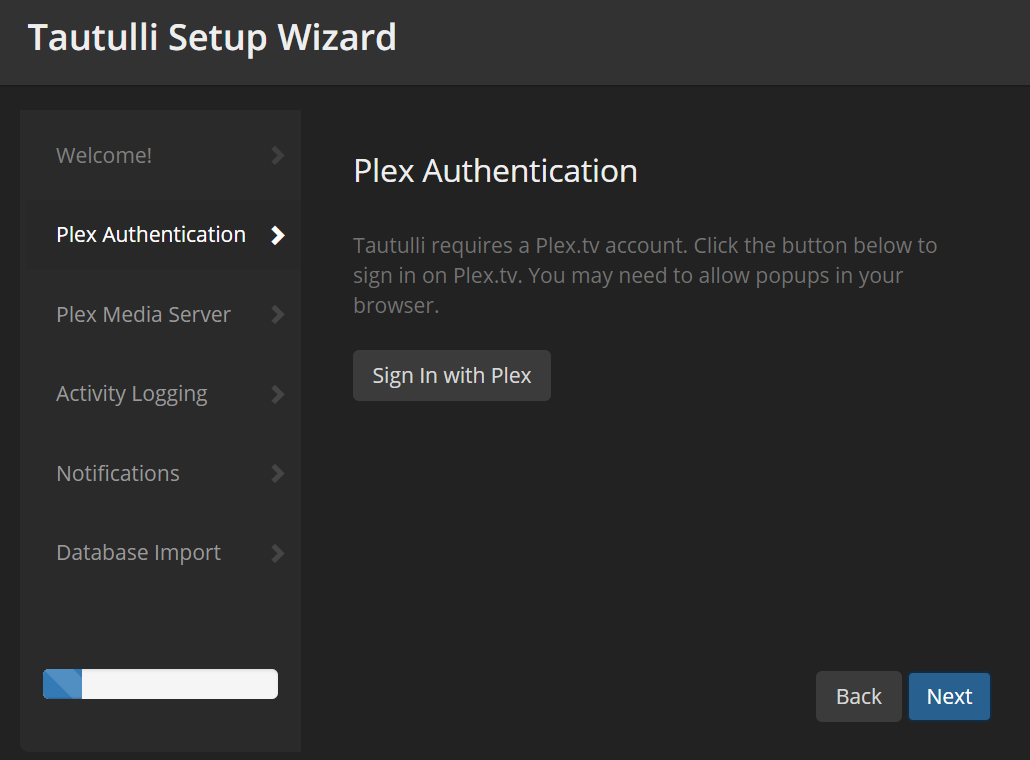The height and width of the screenshot is (760, 1030).
Task: Go to Plex Media Server step
Action: point(143,315)
